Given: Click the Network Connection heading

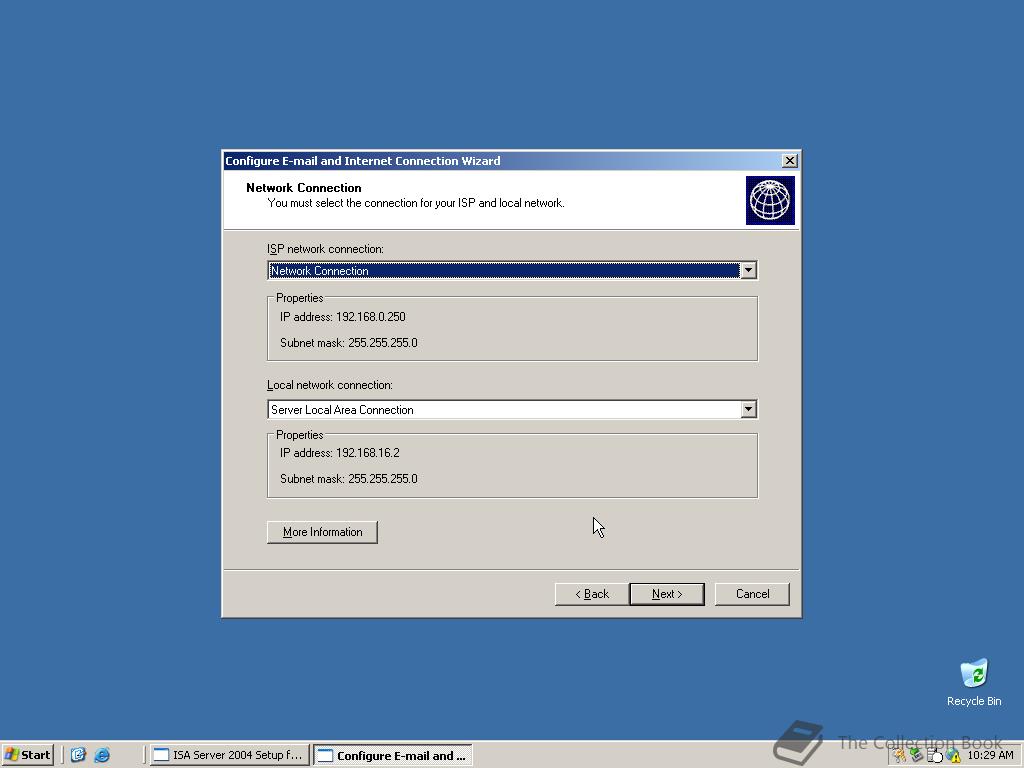Looking at the screenshot, I should pyautogui.click(x=304, y=187).
